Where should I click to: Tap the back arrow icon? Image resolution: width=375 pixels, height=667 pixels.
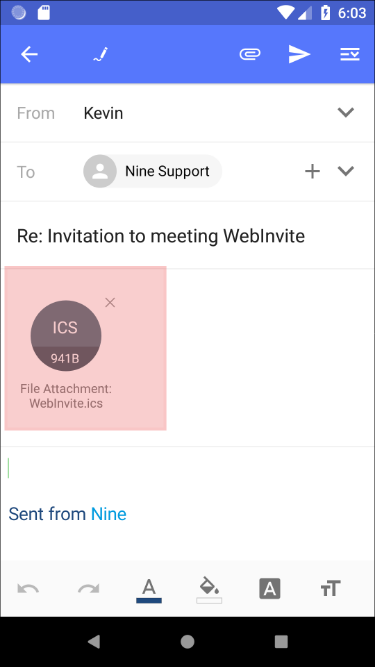coord(29,54)
